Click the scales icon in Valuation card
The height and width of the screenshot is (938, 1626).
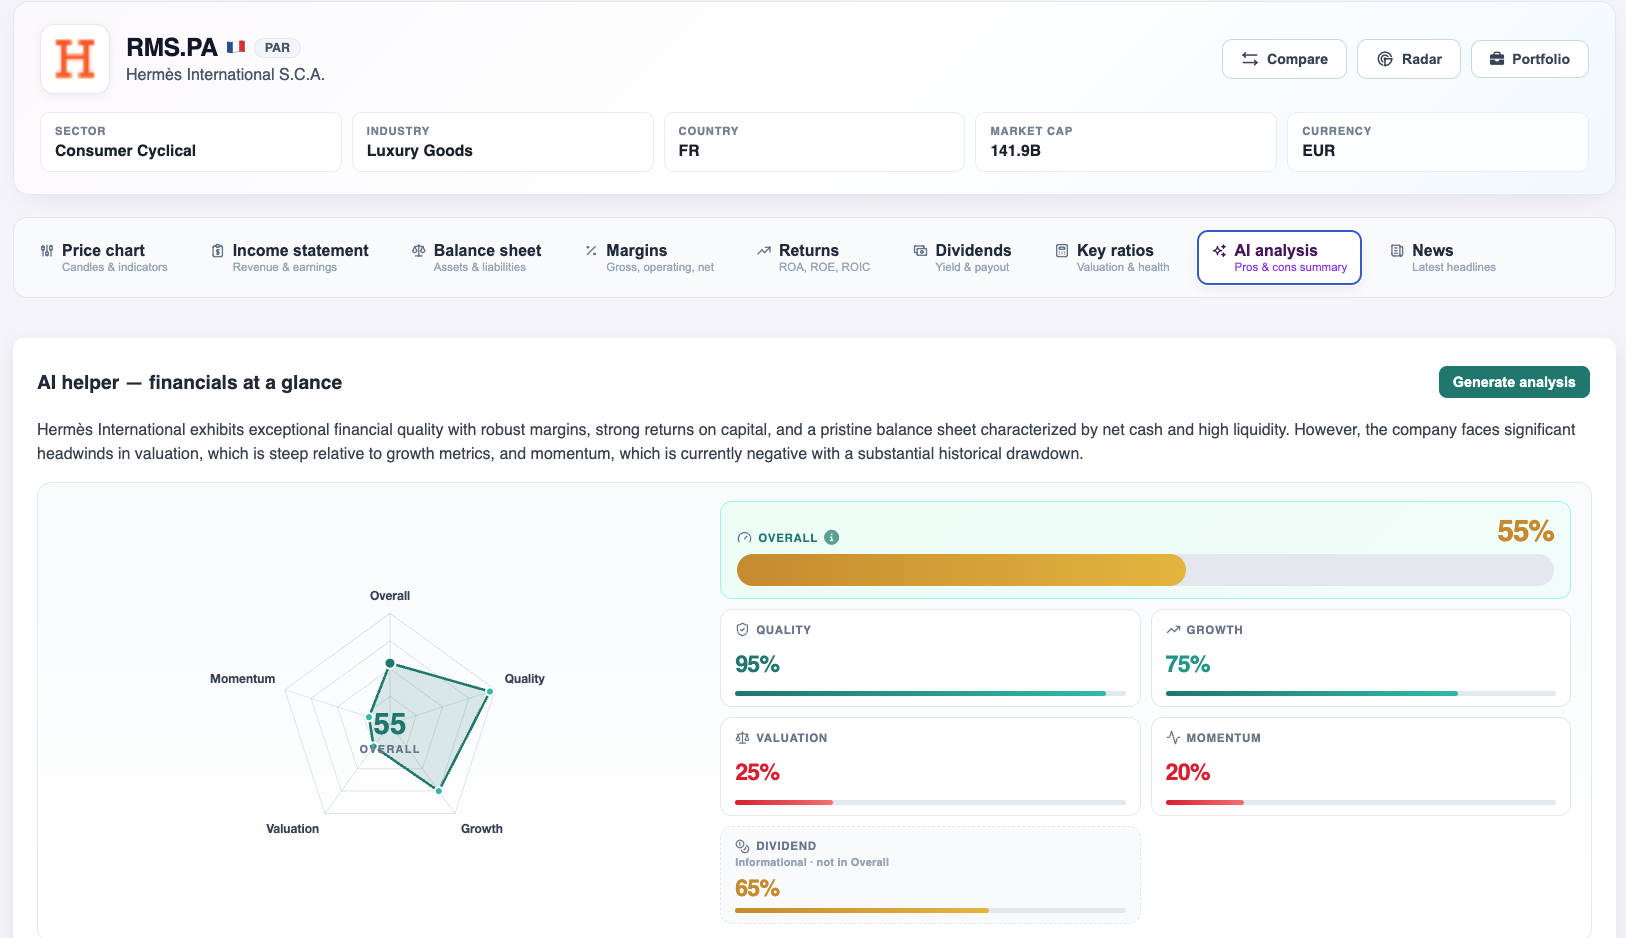coord(742,738)
